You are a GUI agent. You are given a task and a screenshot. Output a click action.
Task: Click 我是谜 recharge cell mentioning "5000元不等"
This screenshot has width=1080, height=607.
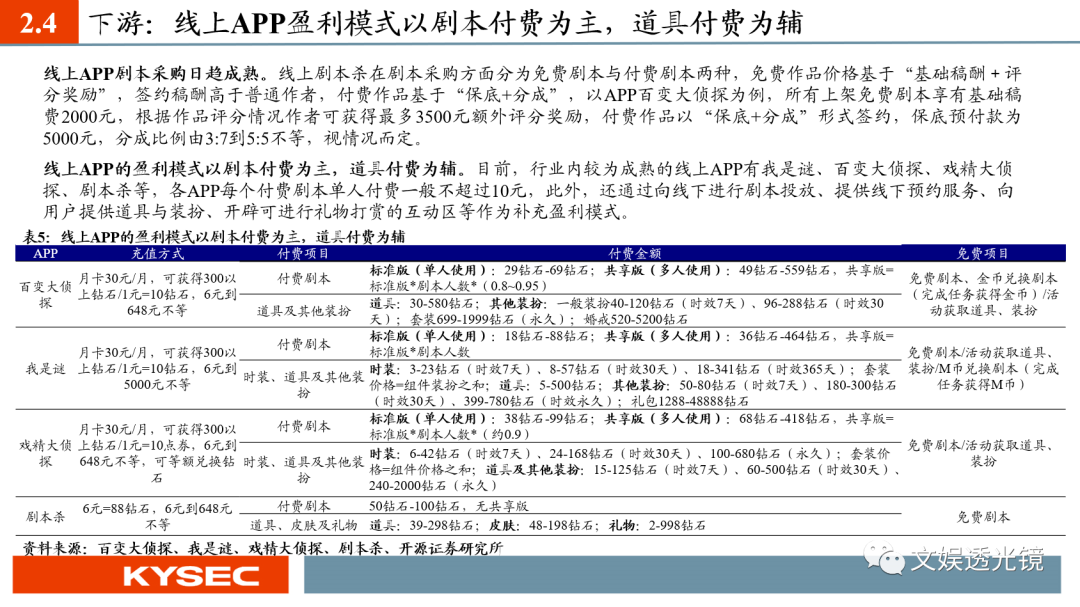tap(157, 369)
